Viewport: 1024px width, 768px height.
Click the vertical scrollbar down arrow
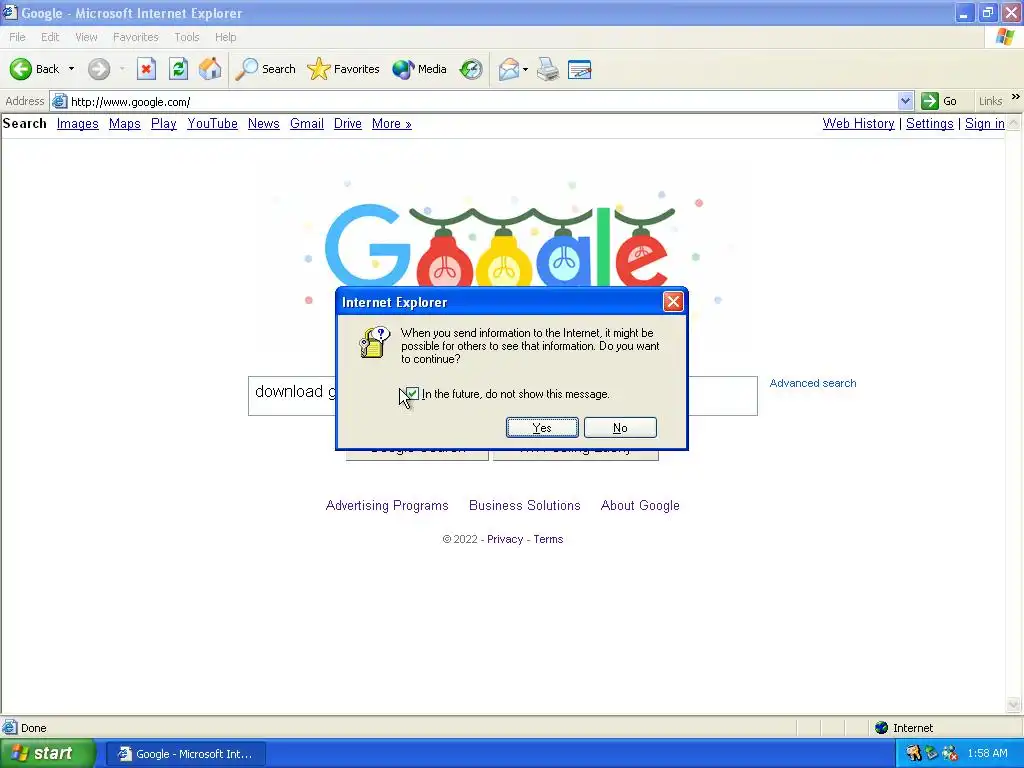tap(1014, 705)
